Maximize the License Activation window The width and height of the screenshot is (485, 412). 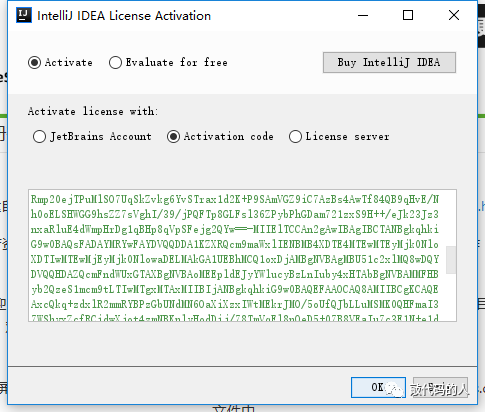(x=408, y=15)
